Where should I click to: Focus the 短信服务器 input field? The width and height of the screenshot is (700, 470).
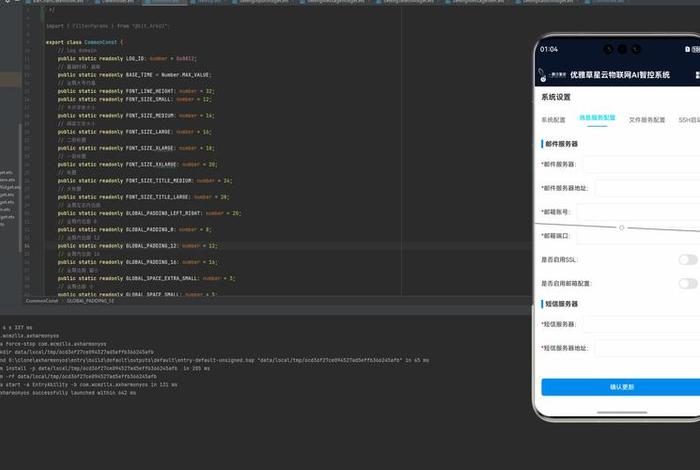tap(640, 324)
